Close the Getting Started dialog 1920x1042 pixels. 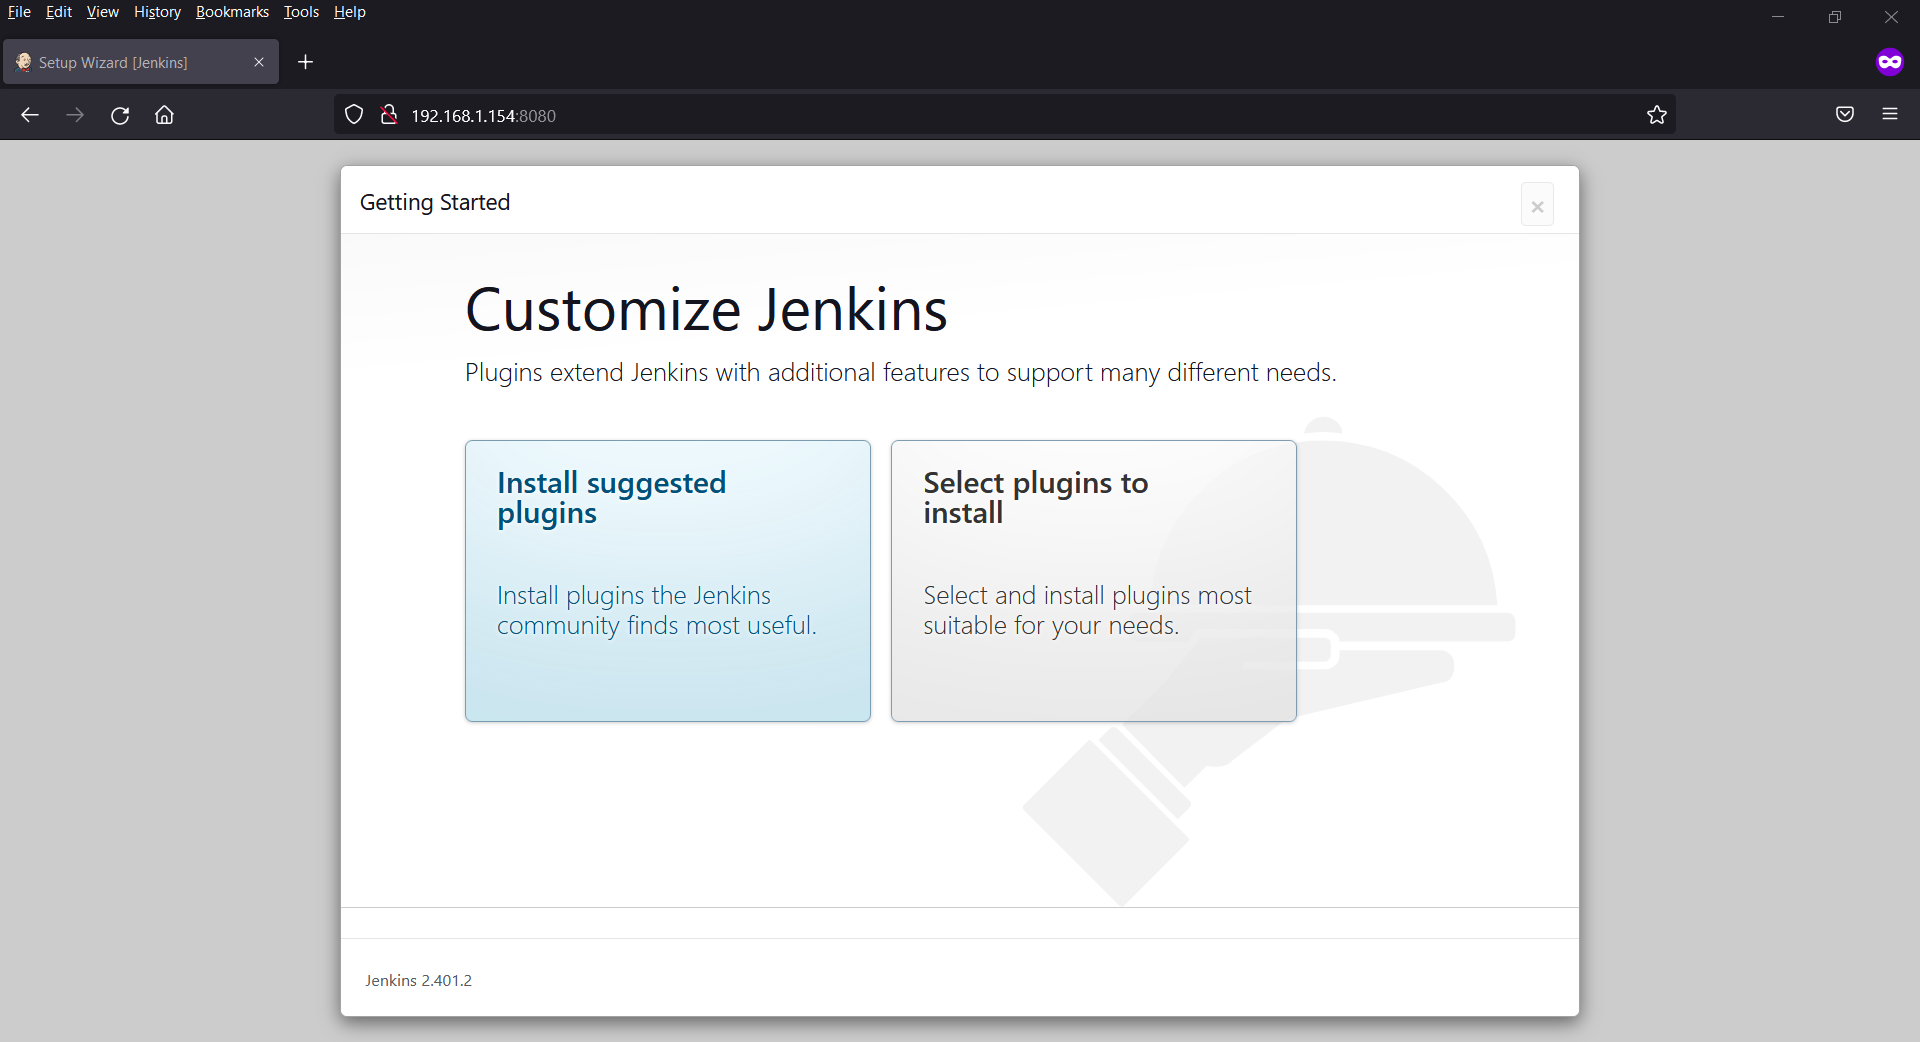pyautogui.click(x=1537, y=205)
